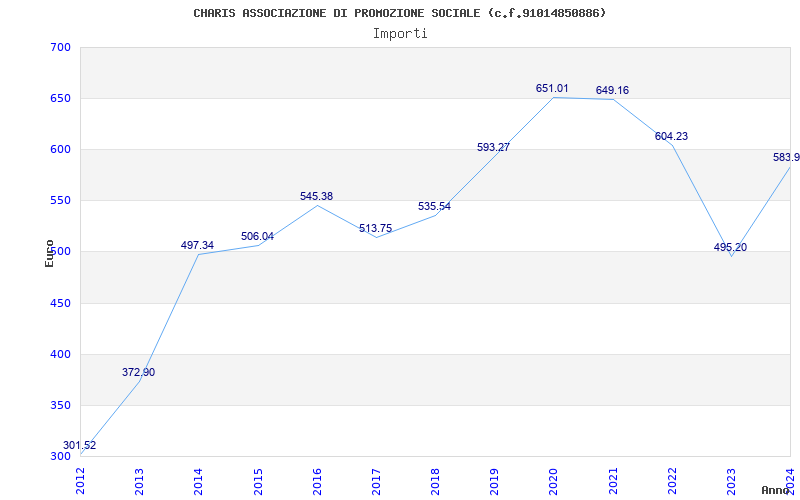This screenshot has width=800, height=500.
Task: Click the 350 y-axis value
Action: [x=61, y=406]
